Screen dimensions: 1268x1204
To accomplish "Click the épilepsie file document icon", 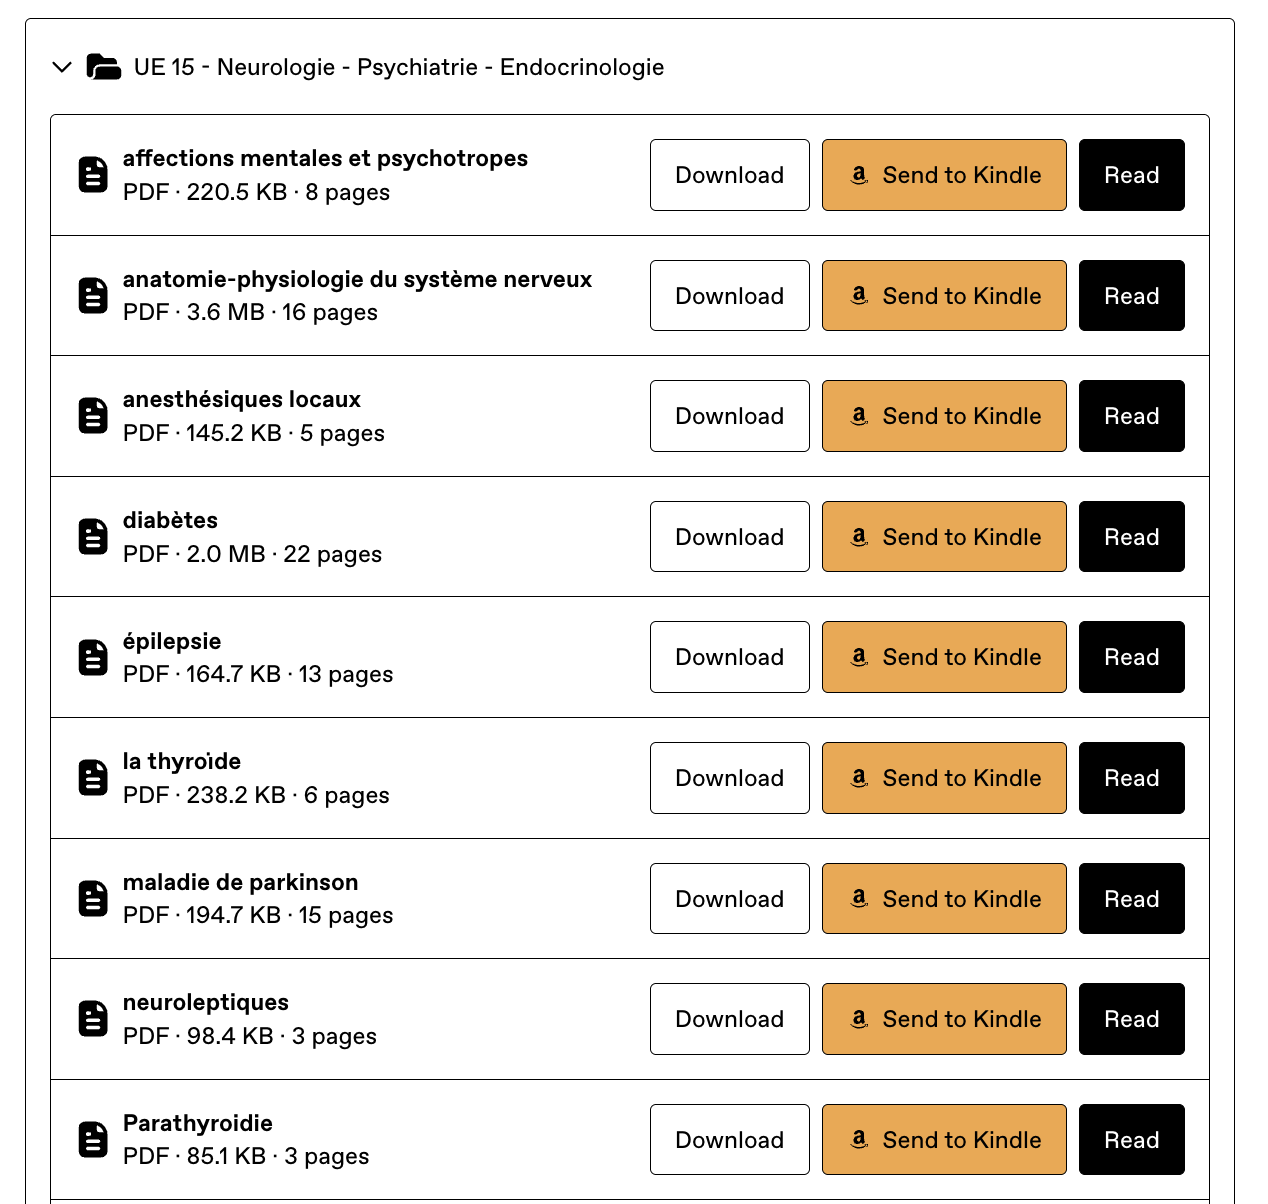I will pos(93,657).
